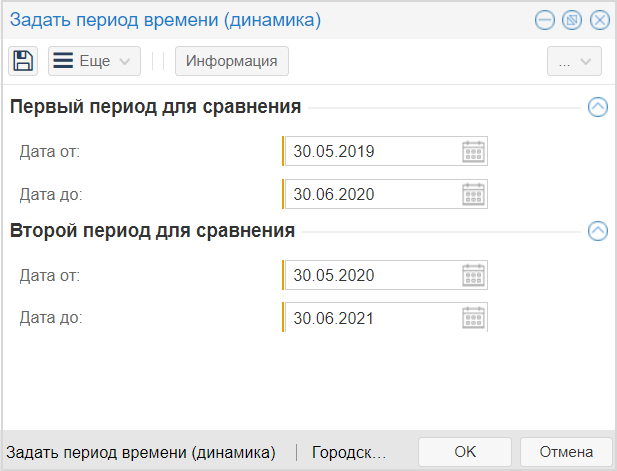Image resolution: width=617 pixels, height=471 pixels.
Task: Open calendar for date 30.05.2019
Action: pos(473,151)
